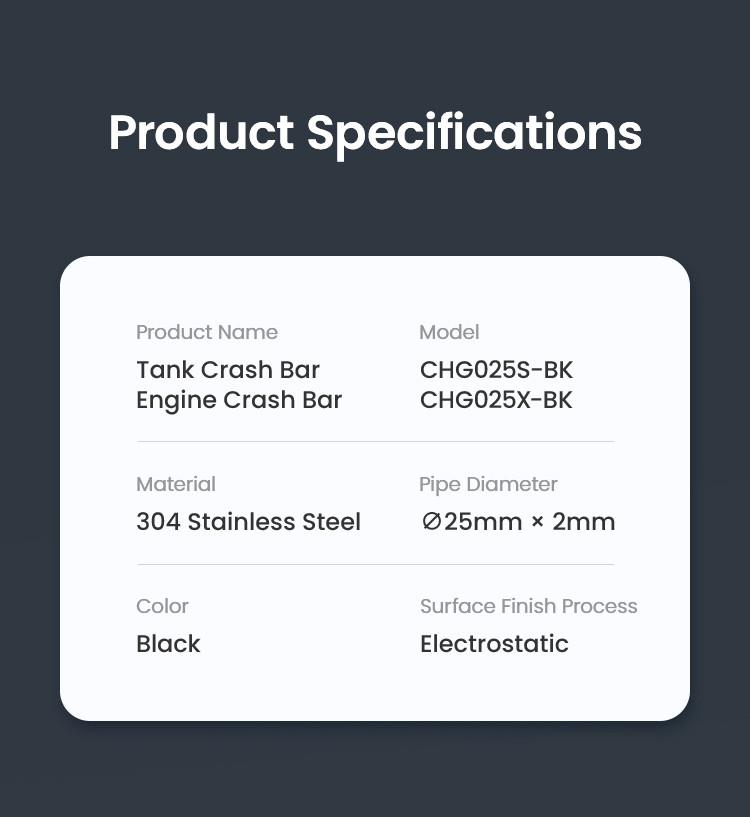Viewport: 750px width, 817px height.
Task: Click the divider line below Material row
Action: (x=375, y=564)
